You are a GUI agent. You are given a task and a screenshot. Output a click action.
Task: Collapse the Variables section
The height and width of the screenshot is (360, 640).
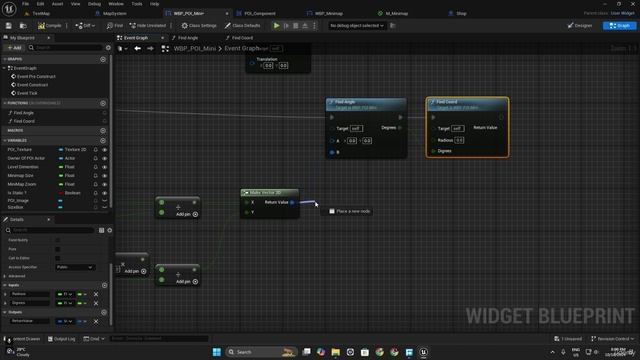click(x=4, y=140)
